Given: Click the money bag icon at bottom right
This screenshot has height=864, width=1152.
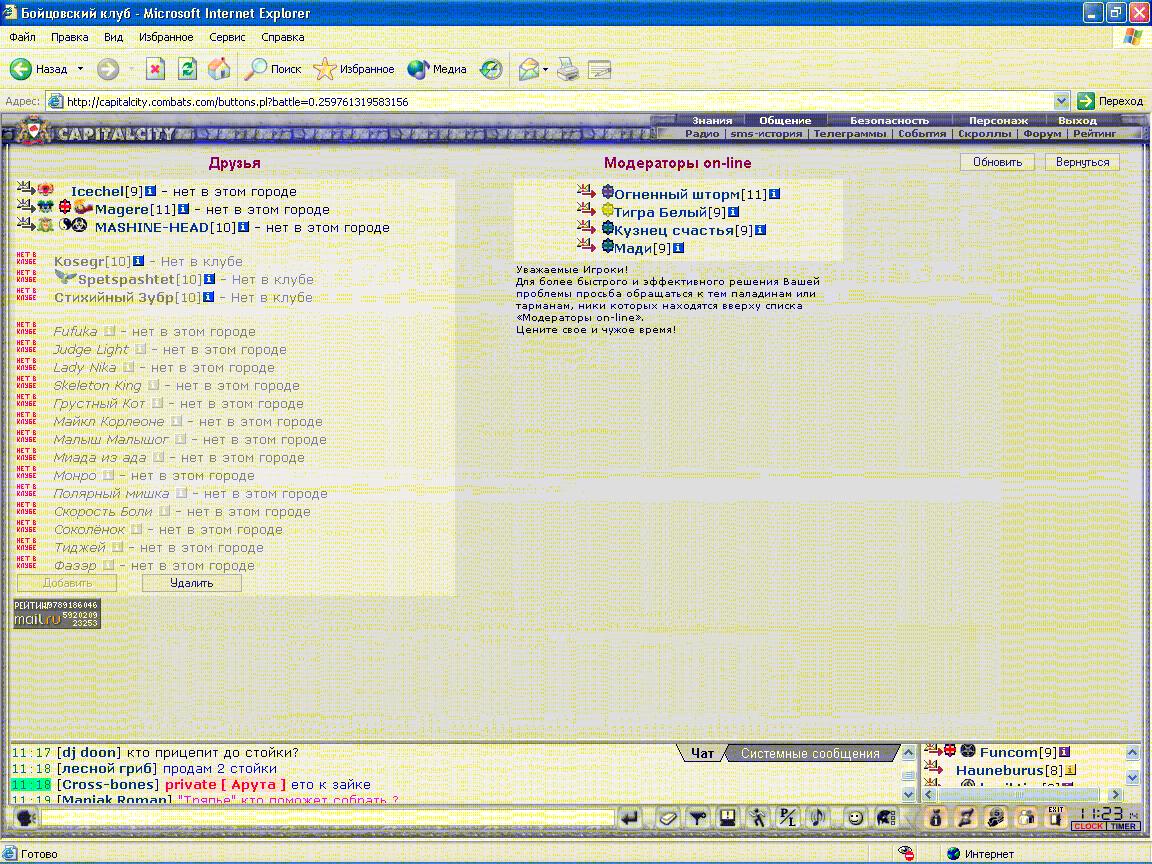Looking at the screenshot, I should tap(935, 818).
